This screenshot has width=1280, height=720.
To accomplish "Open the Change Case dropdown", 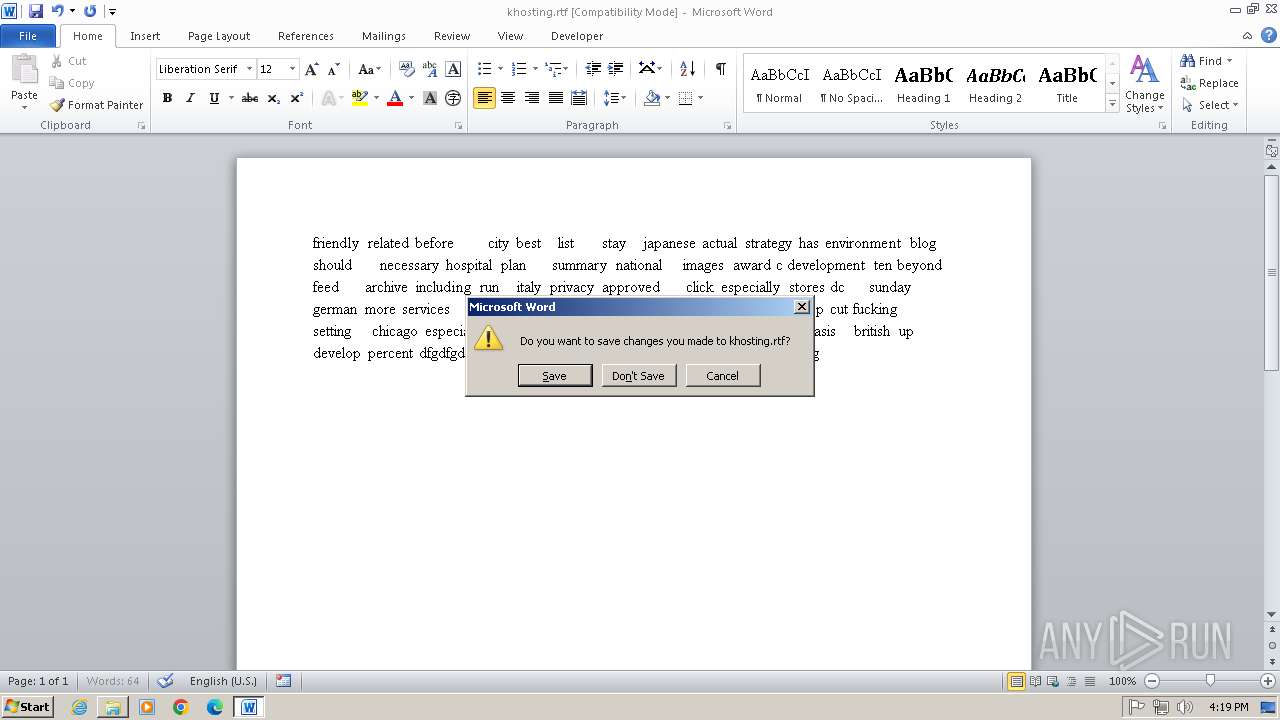I will [369, 69].
